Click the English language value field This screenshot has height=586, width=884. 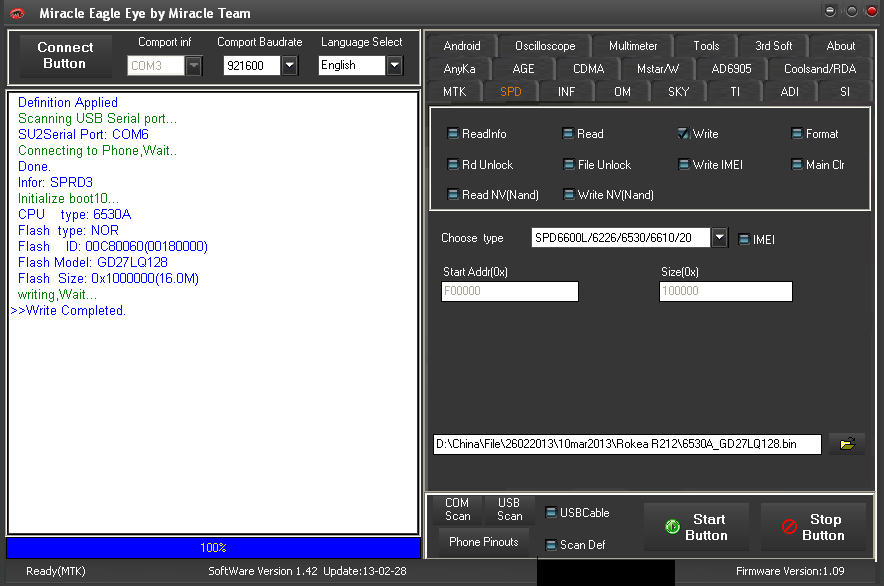click(x=352, y=65)
